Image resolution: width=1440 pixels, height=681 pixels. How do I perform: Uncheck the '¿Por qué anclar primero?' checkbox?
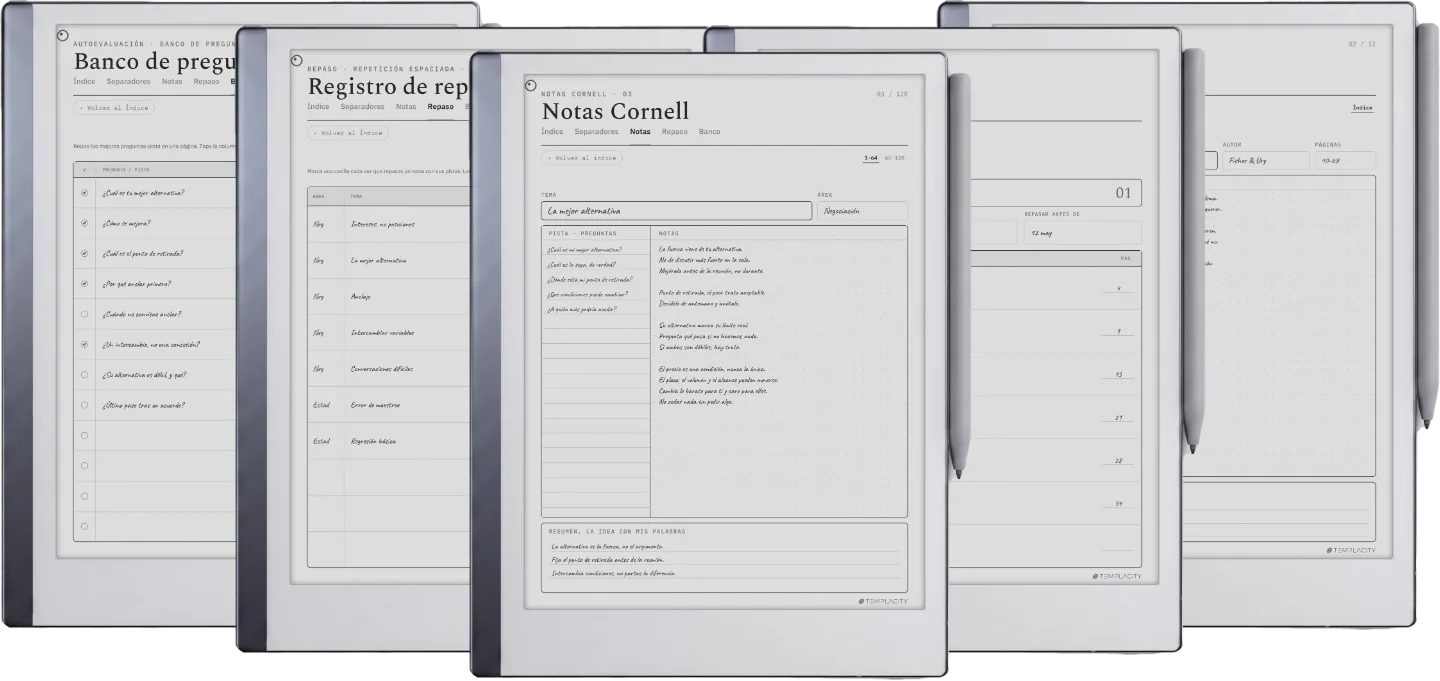click(x=84, y=283)
